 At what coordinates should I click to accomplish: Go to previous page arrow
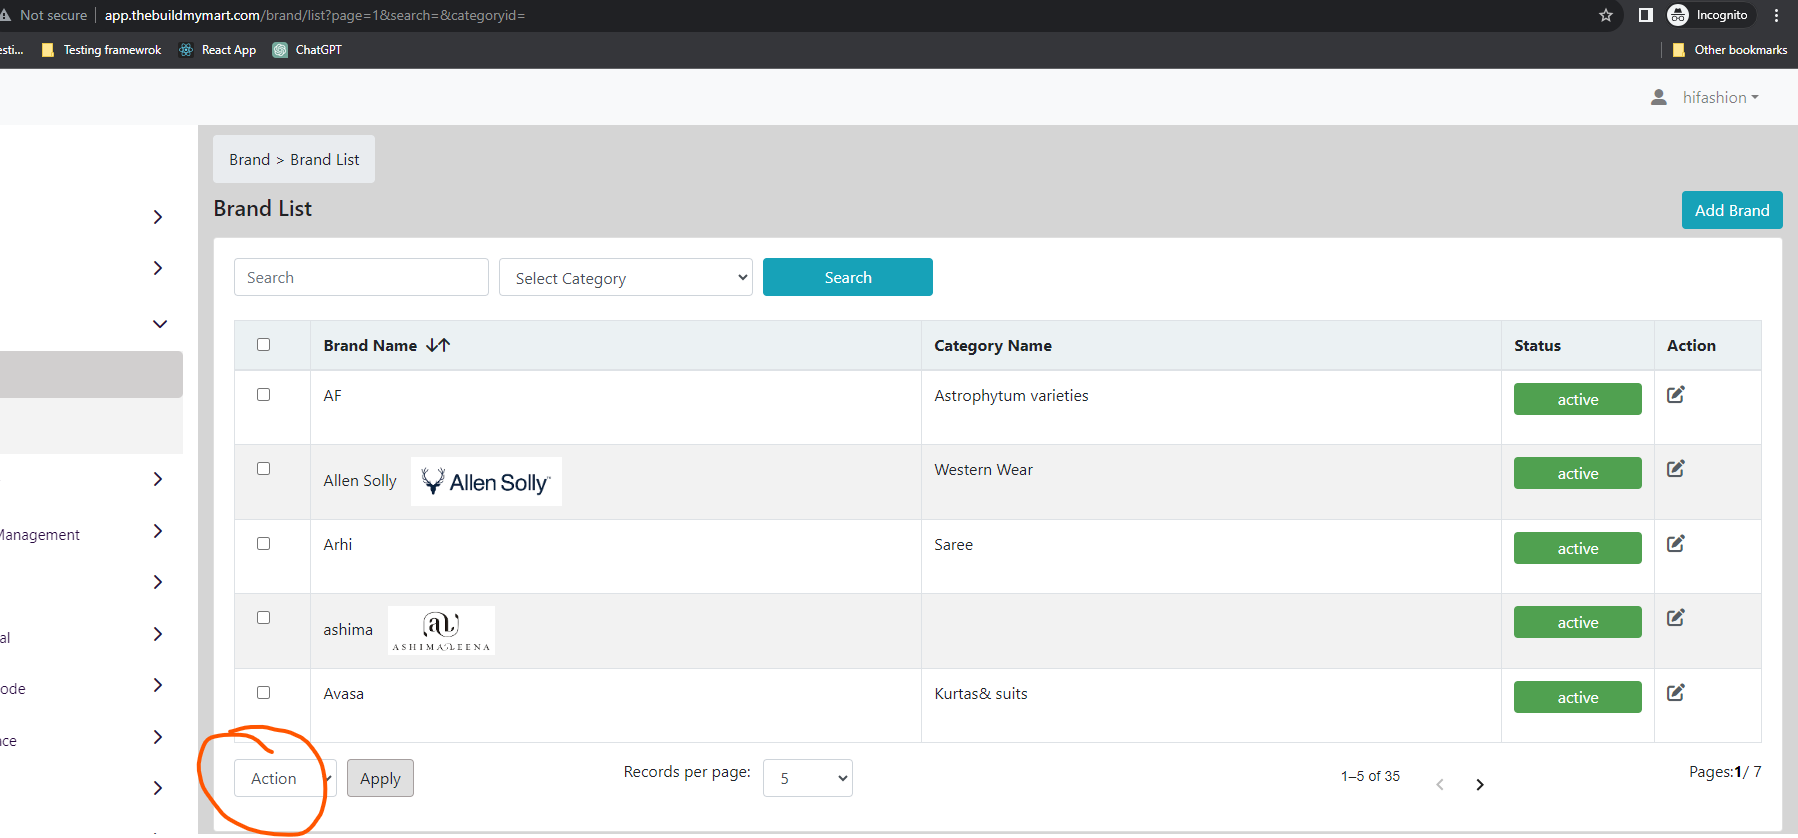[1440, 785]
